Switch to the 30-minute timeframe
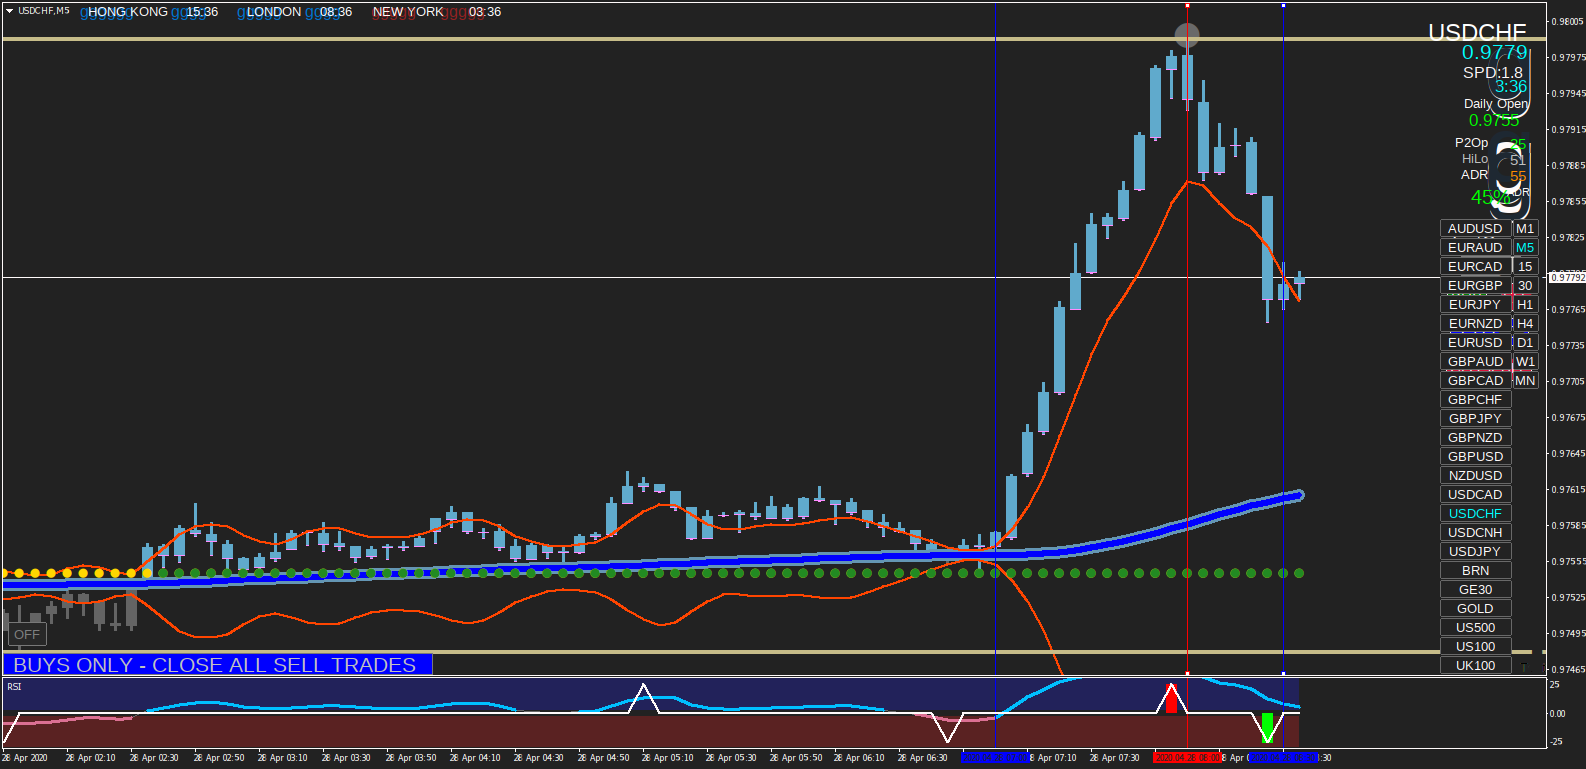The image size is (1586, 769). pos(1525,286)
